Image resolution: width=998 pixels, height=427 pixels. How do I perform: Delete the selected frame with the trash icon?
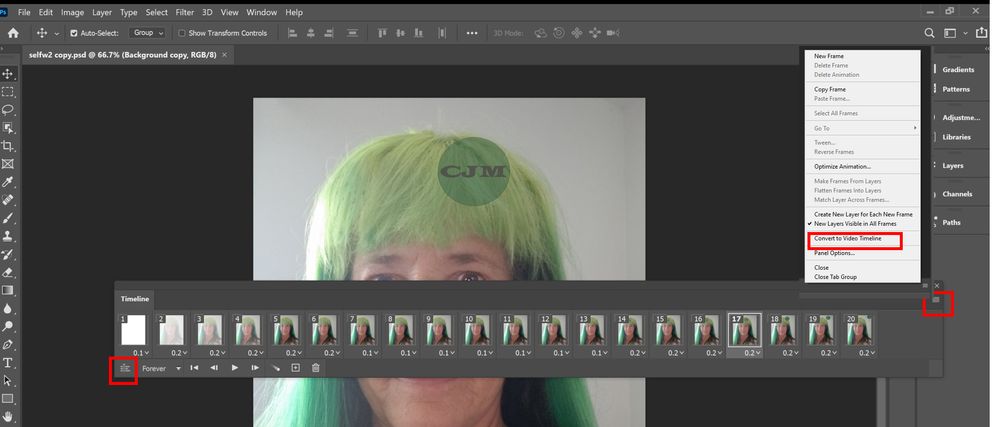click(x=316, y=368)
